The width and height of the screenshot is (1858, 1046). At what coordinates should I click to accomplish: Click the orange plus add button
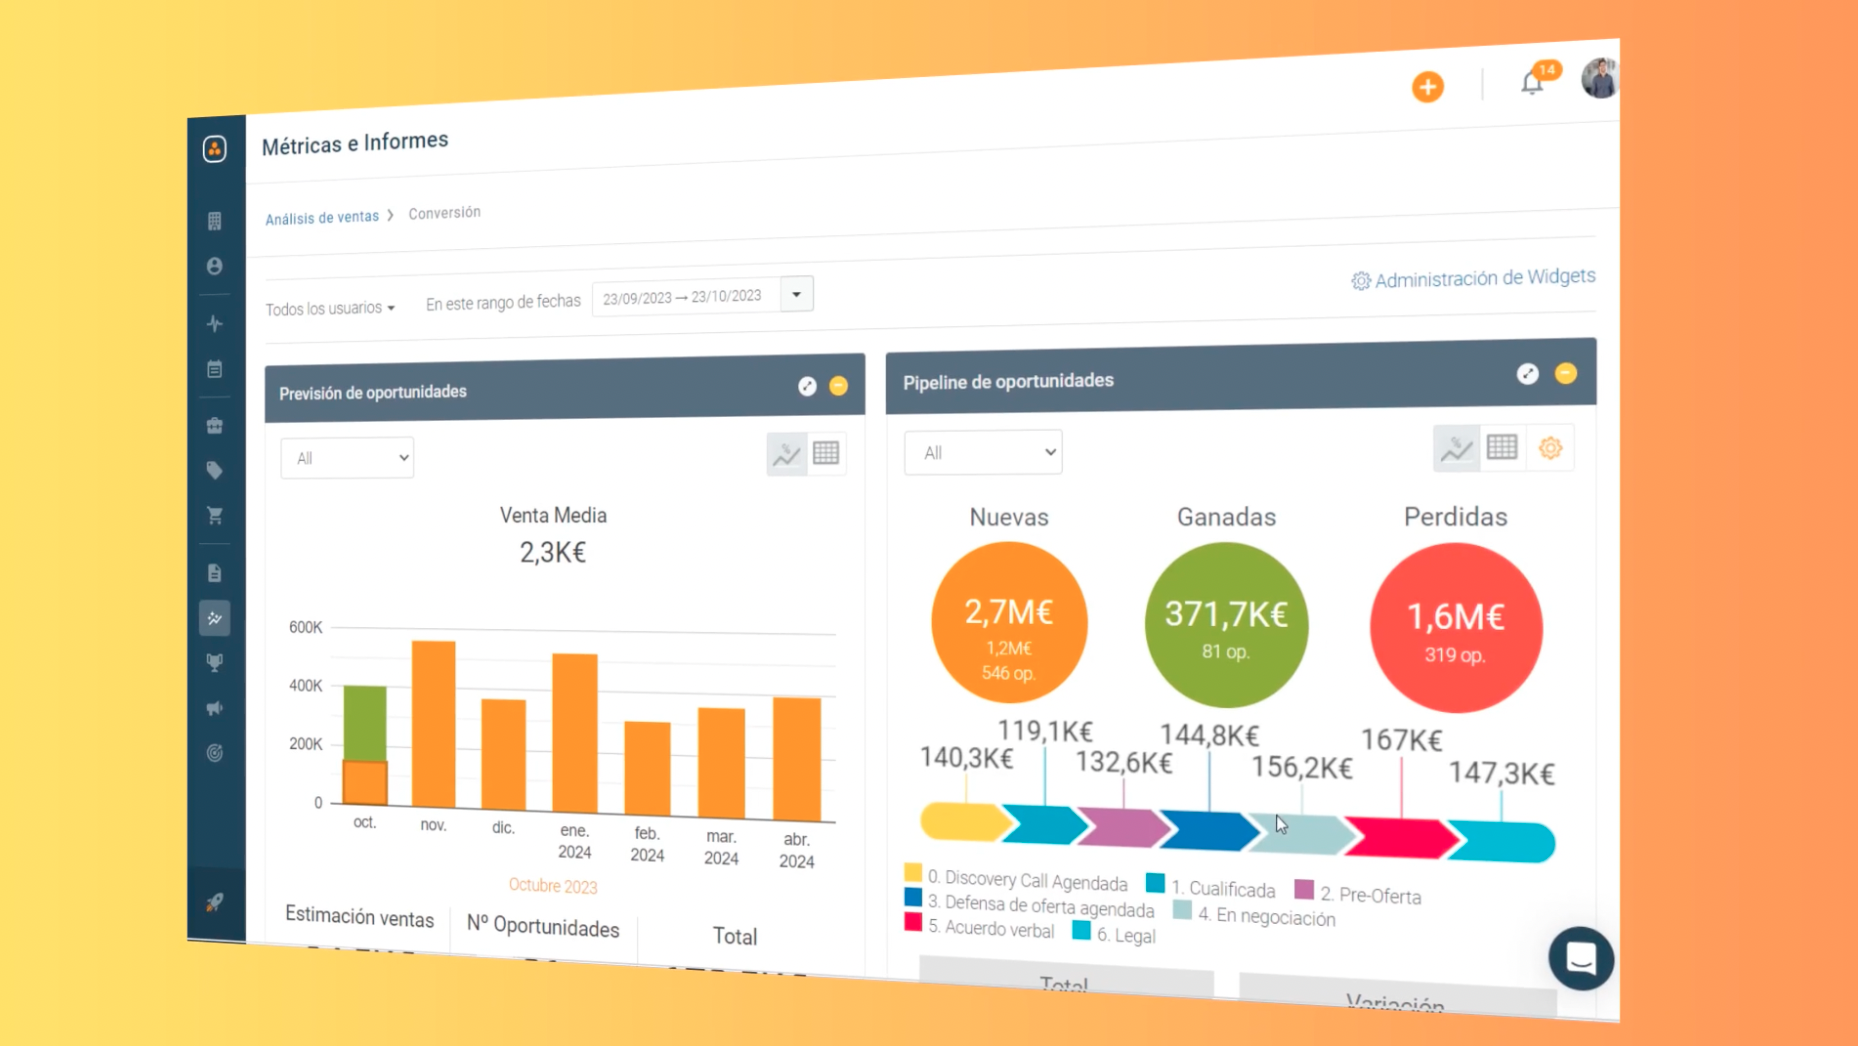click(1427, 87)
